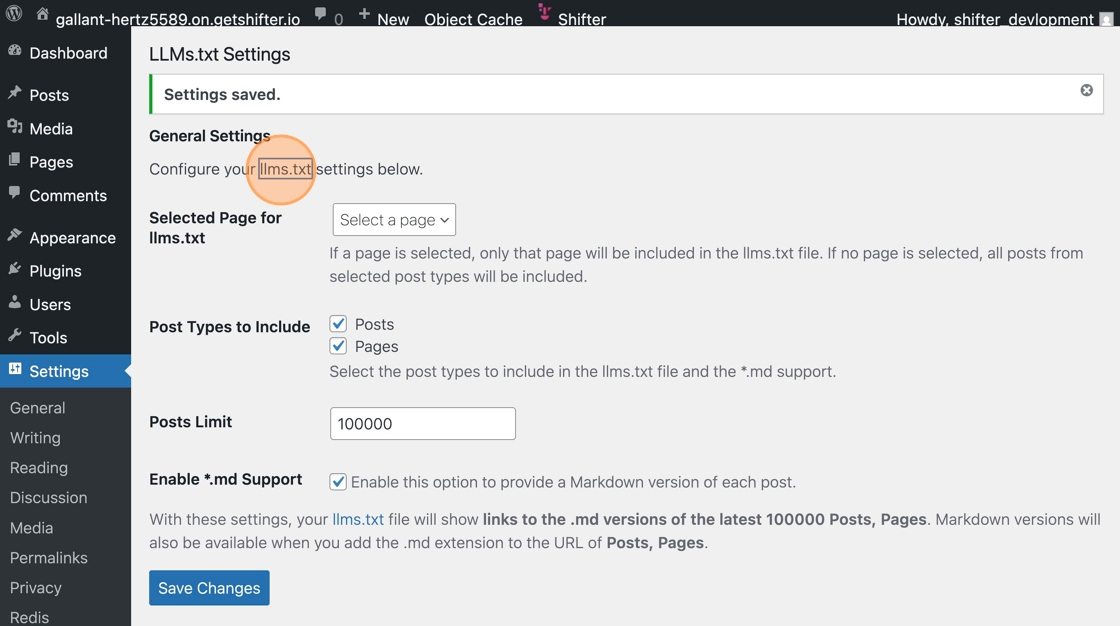Click the home site icon
Image resolution: width=1120 pixels, height=626 pixels.
[x=42, y=14]
